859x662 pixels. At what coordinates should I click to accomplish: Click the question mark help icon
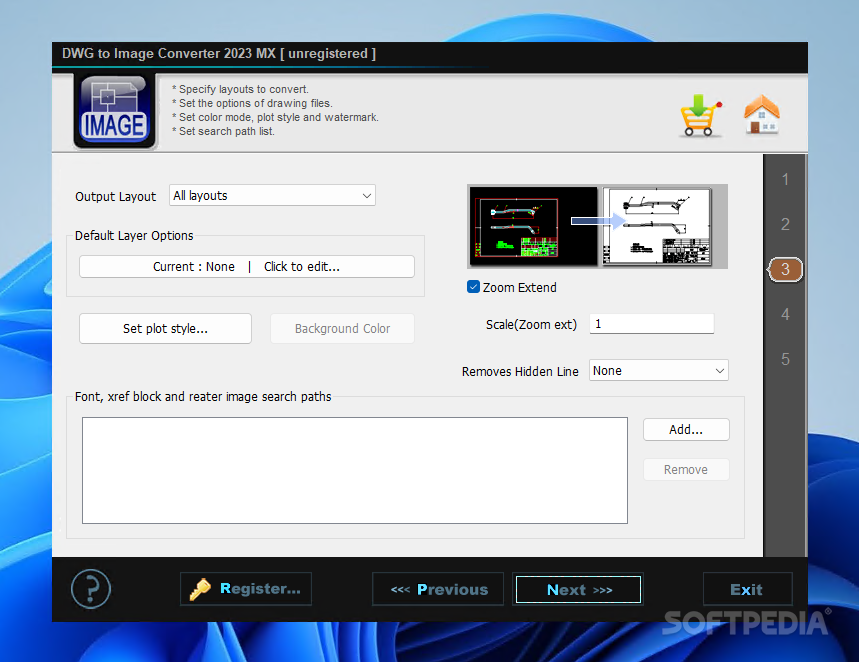pyautogui.click(x=91, y=589)
